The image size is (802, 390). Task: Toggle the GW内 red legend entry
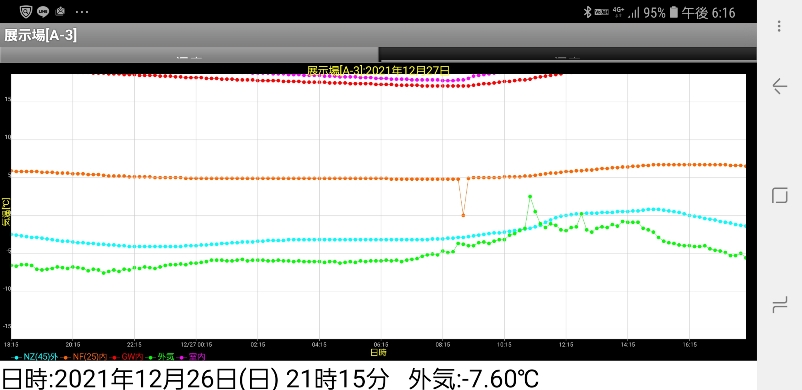coord(127,356)
